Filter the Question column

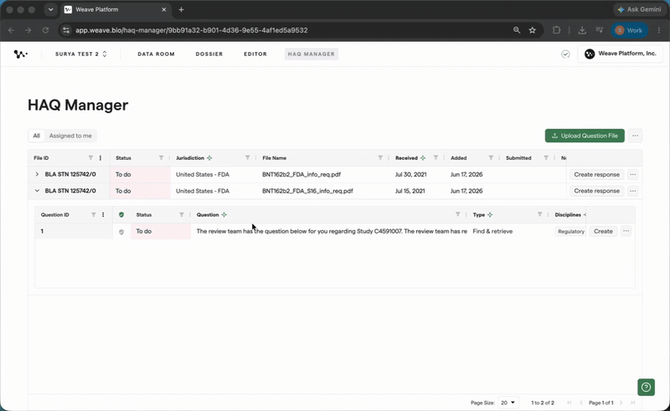(458, 214)
